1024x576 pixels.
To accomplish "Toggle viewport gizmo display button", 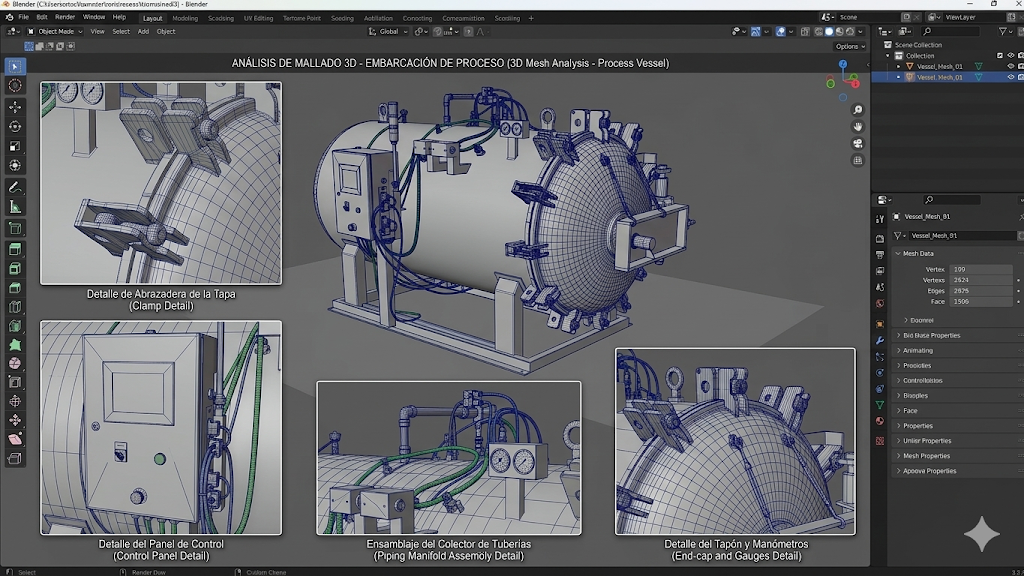I will coord(756,31).
